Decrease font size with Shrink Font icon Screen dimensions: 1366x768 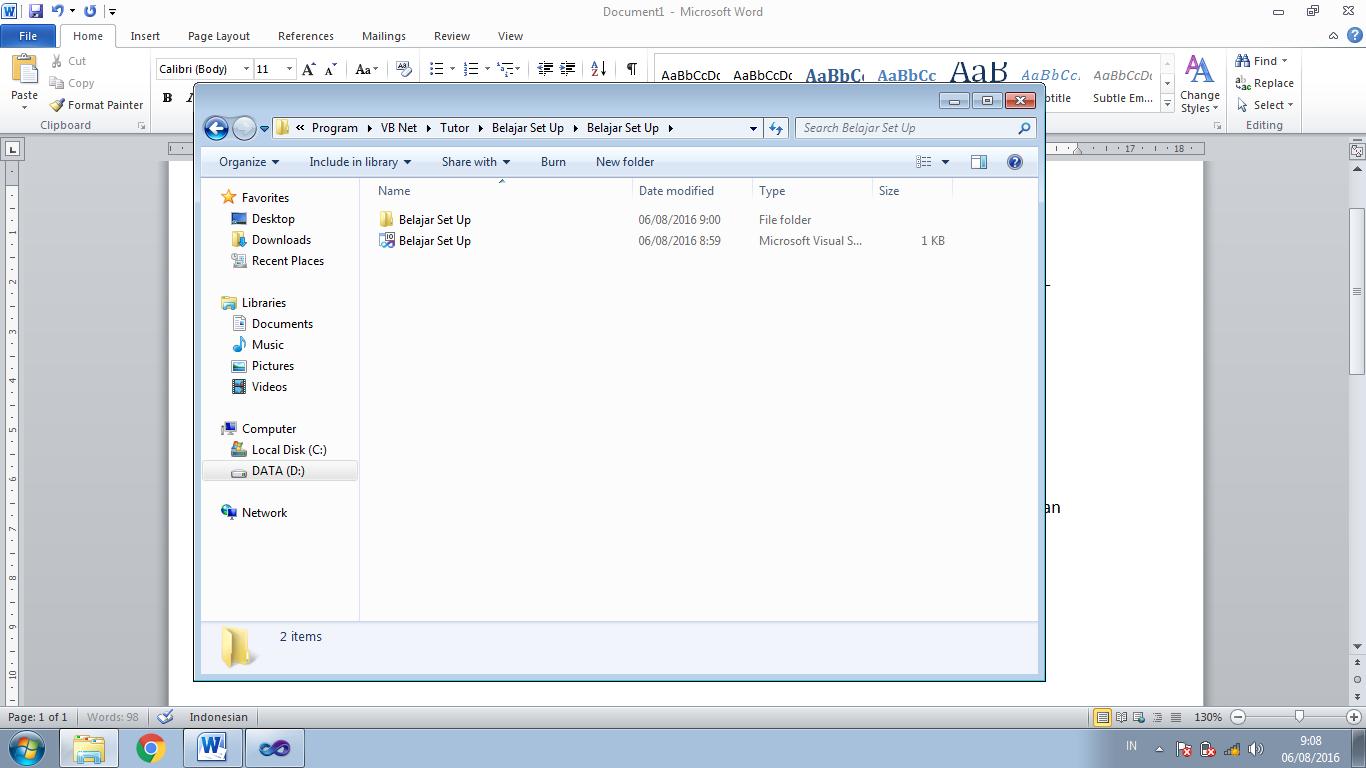330,69
